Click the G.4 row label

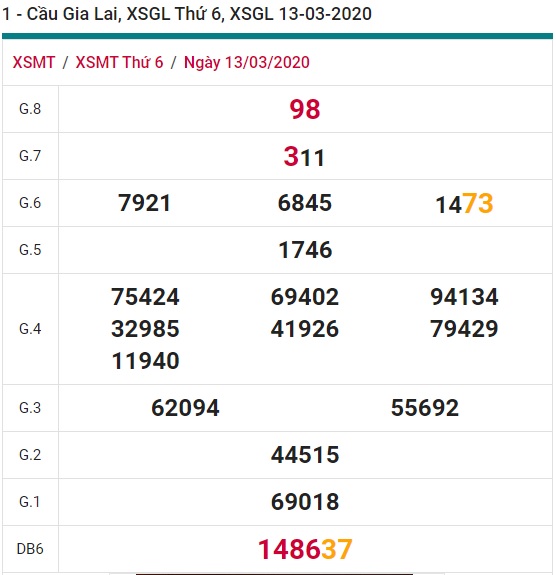tap(30, 329)
